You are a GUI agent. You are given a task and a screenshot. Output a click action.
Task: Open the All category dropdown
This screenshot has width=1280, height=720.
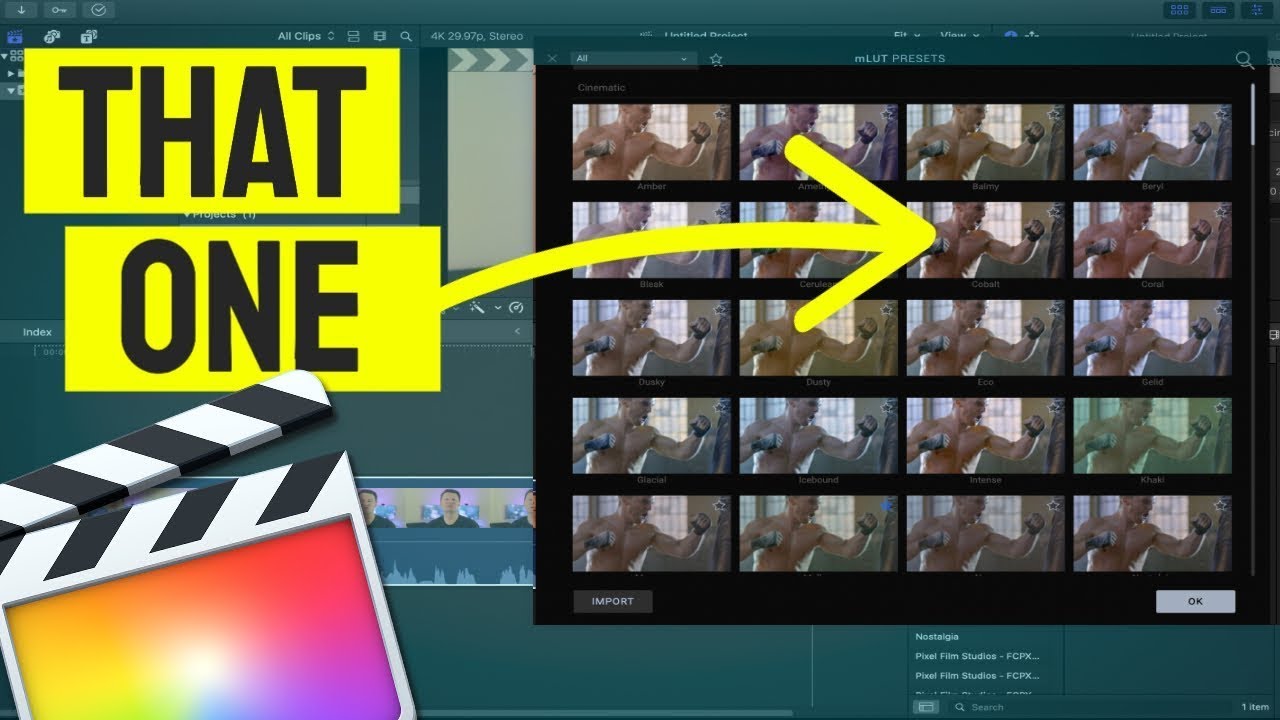click(x=632, y=59)
